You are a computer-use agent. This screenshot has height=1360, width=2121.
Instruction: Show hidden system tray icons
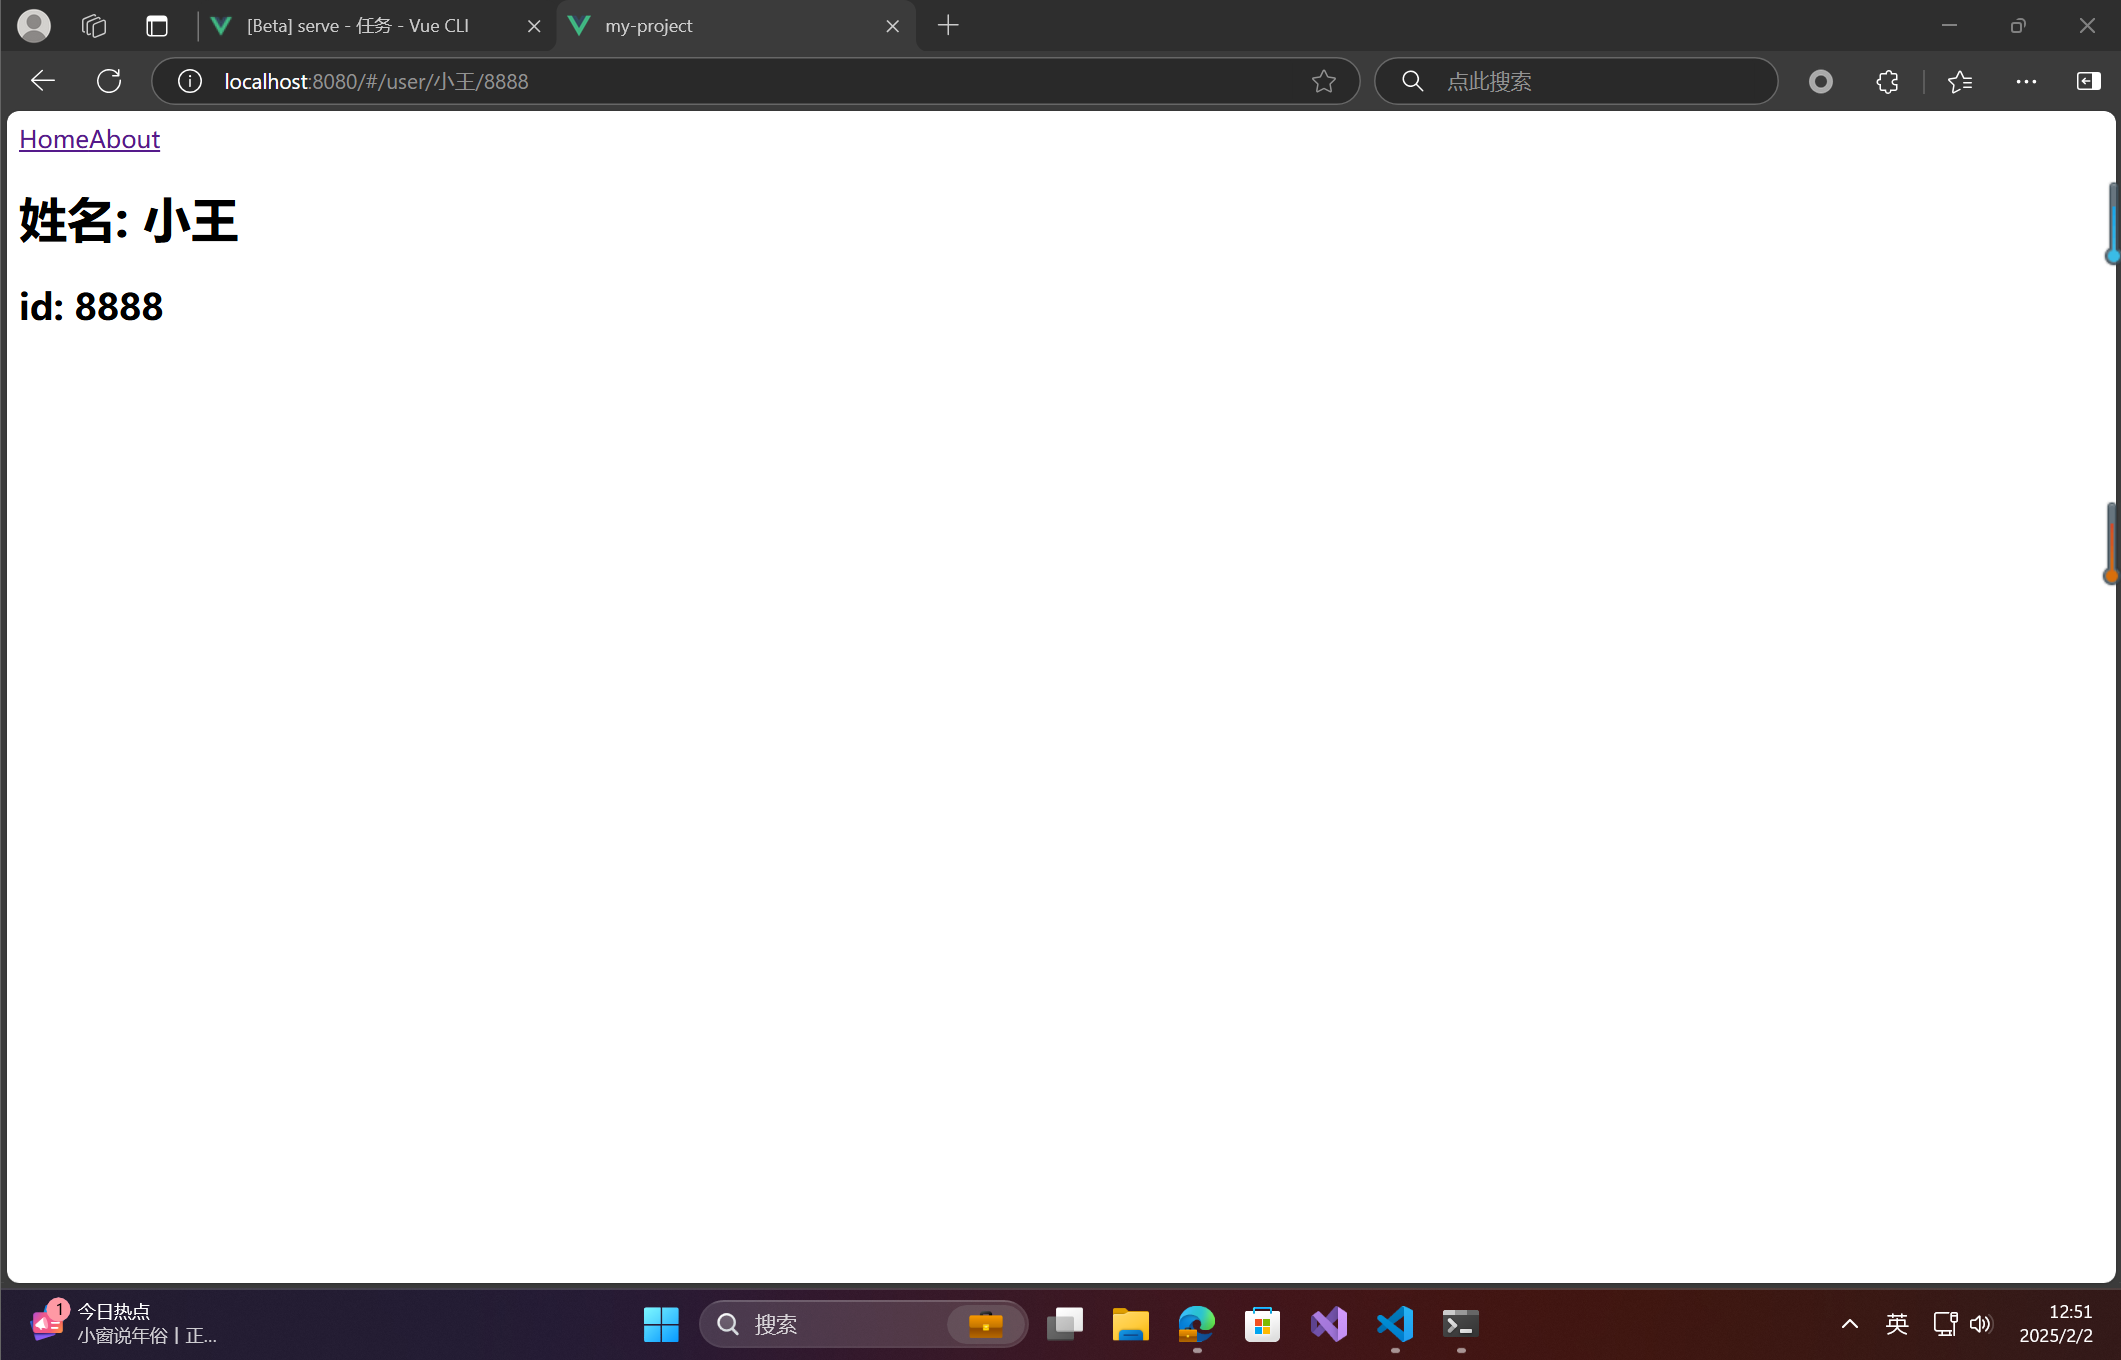(1849, 1324)
